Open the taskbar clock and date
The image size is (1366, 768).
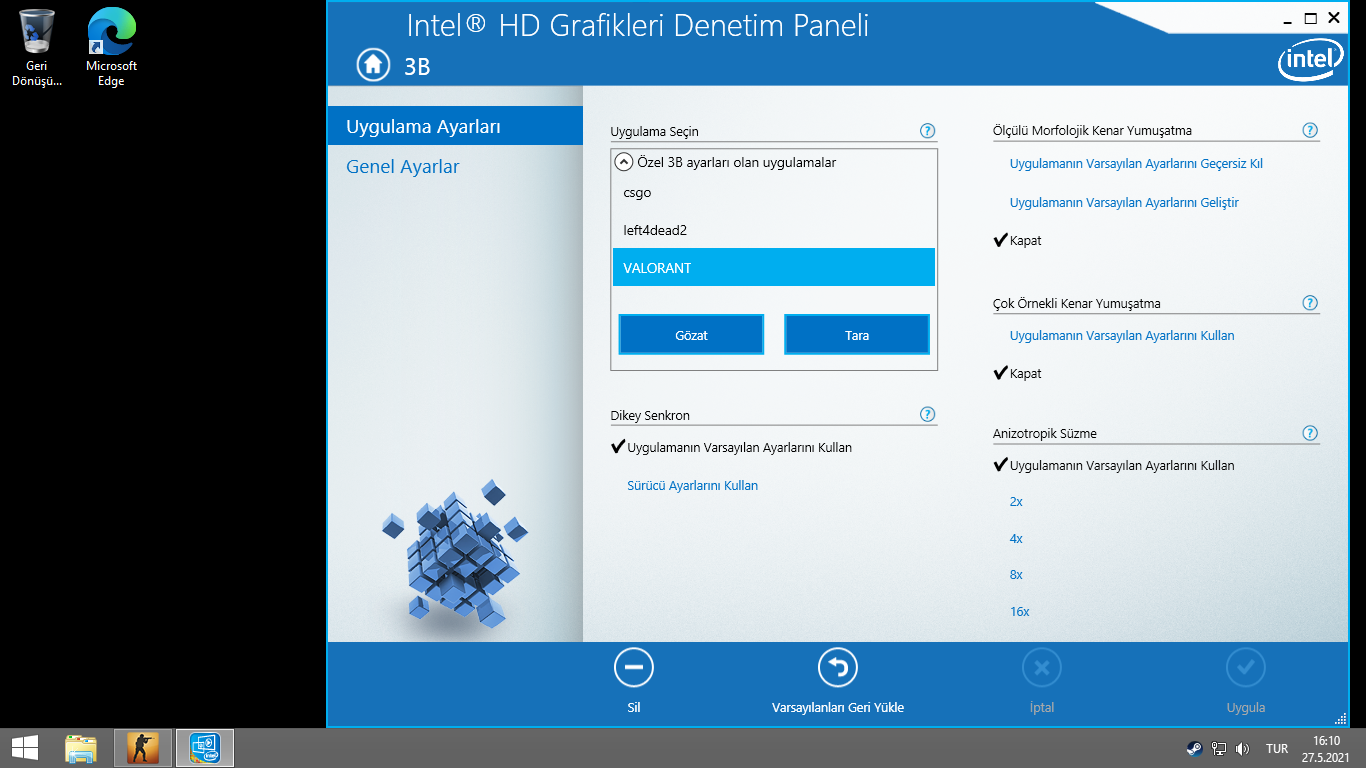(1326, 748)
